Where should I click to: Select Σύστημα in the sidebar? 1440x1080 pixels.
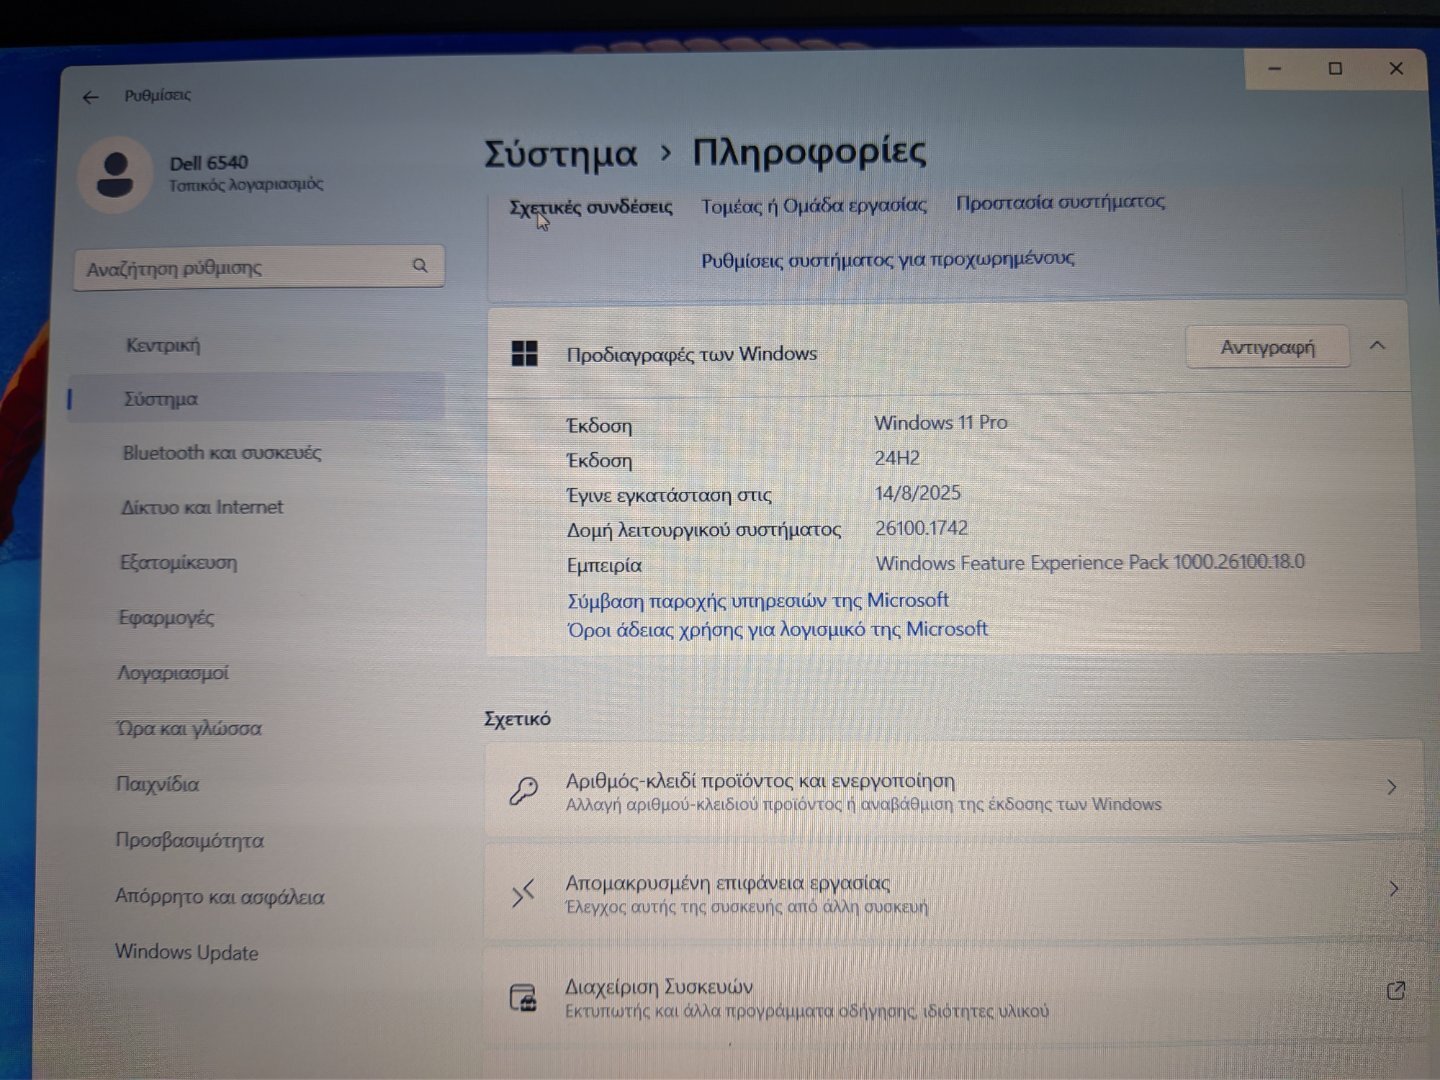[257, 399]
